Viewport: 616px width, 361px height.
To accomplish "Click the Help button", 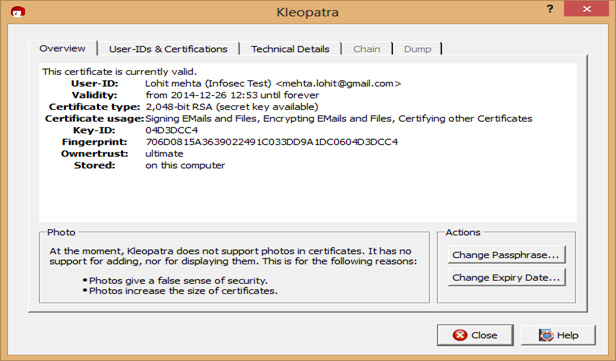I will 558,335.
